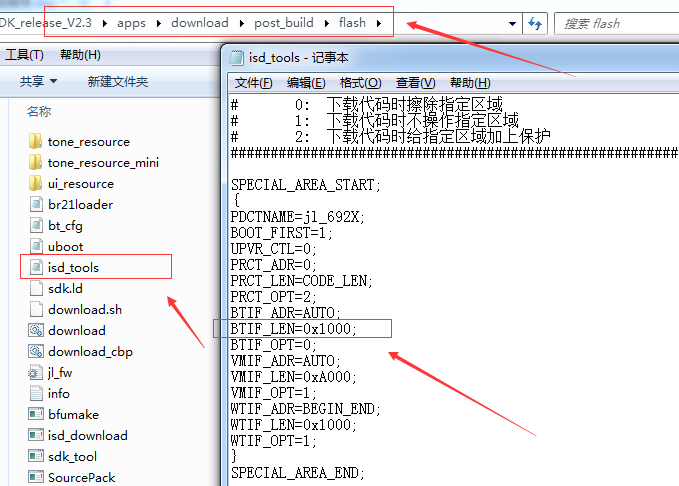Select the jl_fw settings file icon
Viewport: 679px width, 486px height.
point(36,373)
